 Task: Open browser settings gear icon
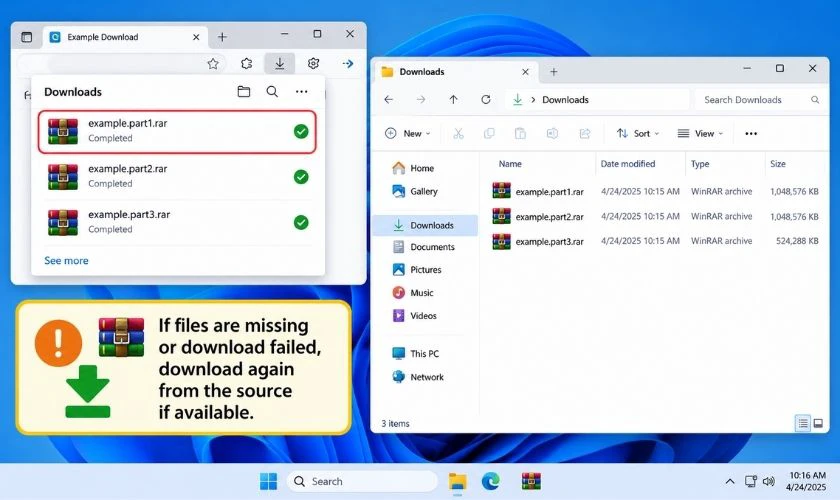pyautogui.click(x=313, y=64)
